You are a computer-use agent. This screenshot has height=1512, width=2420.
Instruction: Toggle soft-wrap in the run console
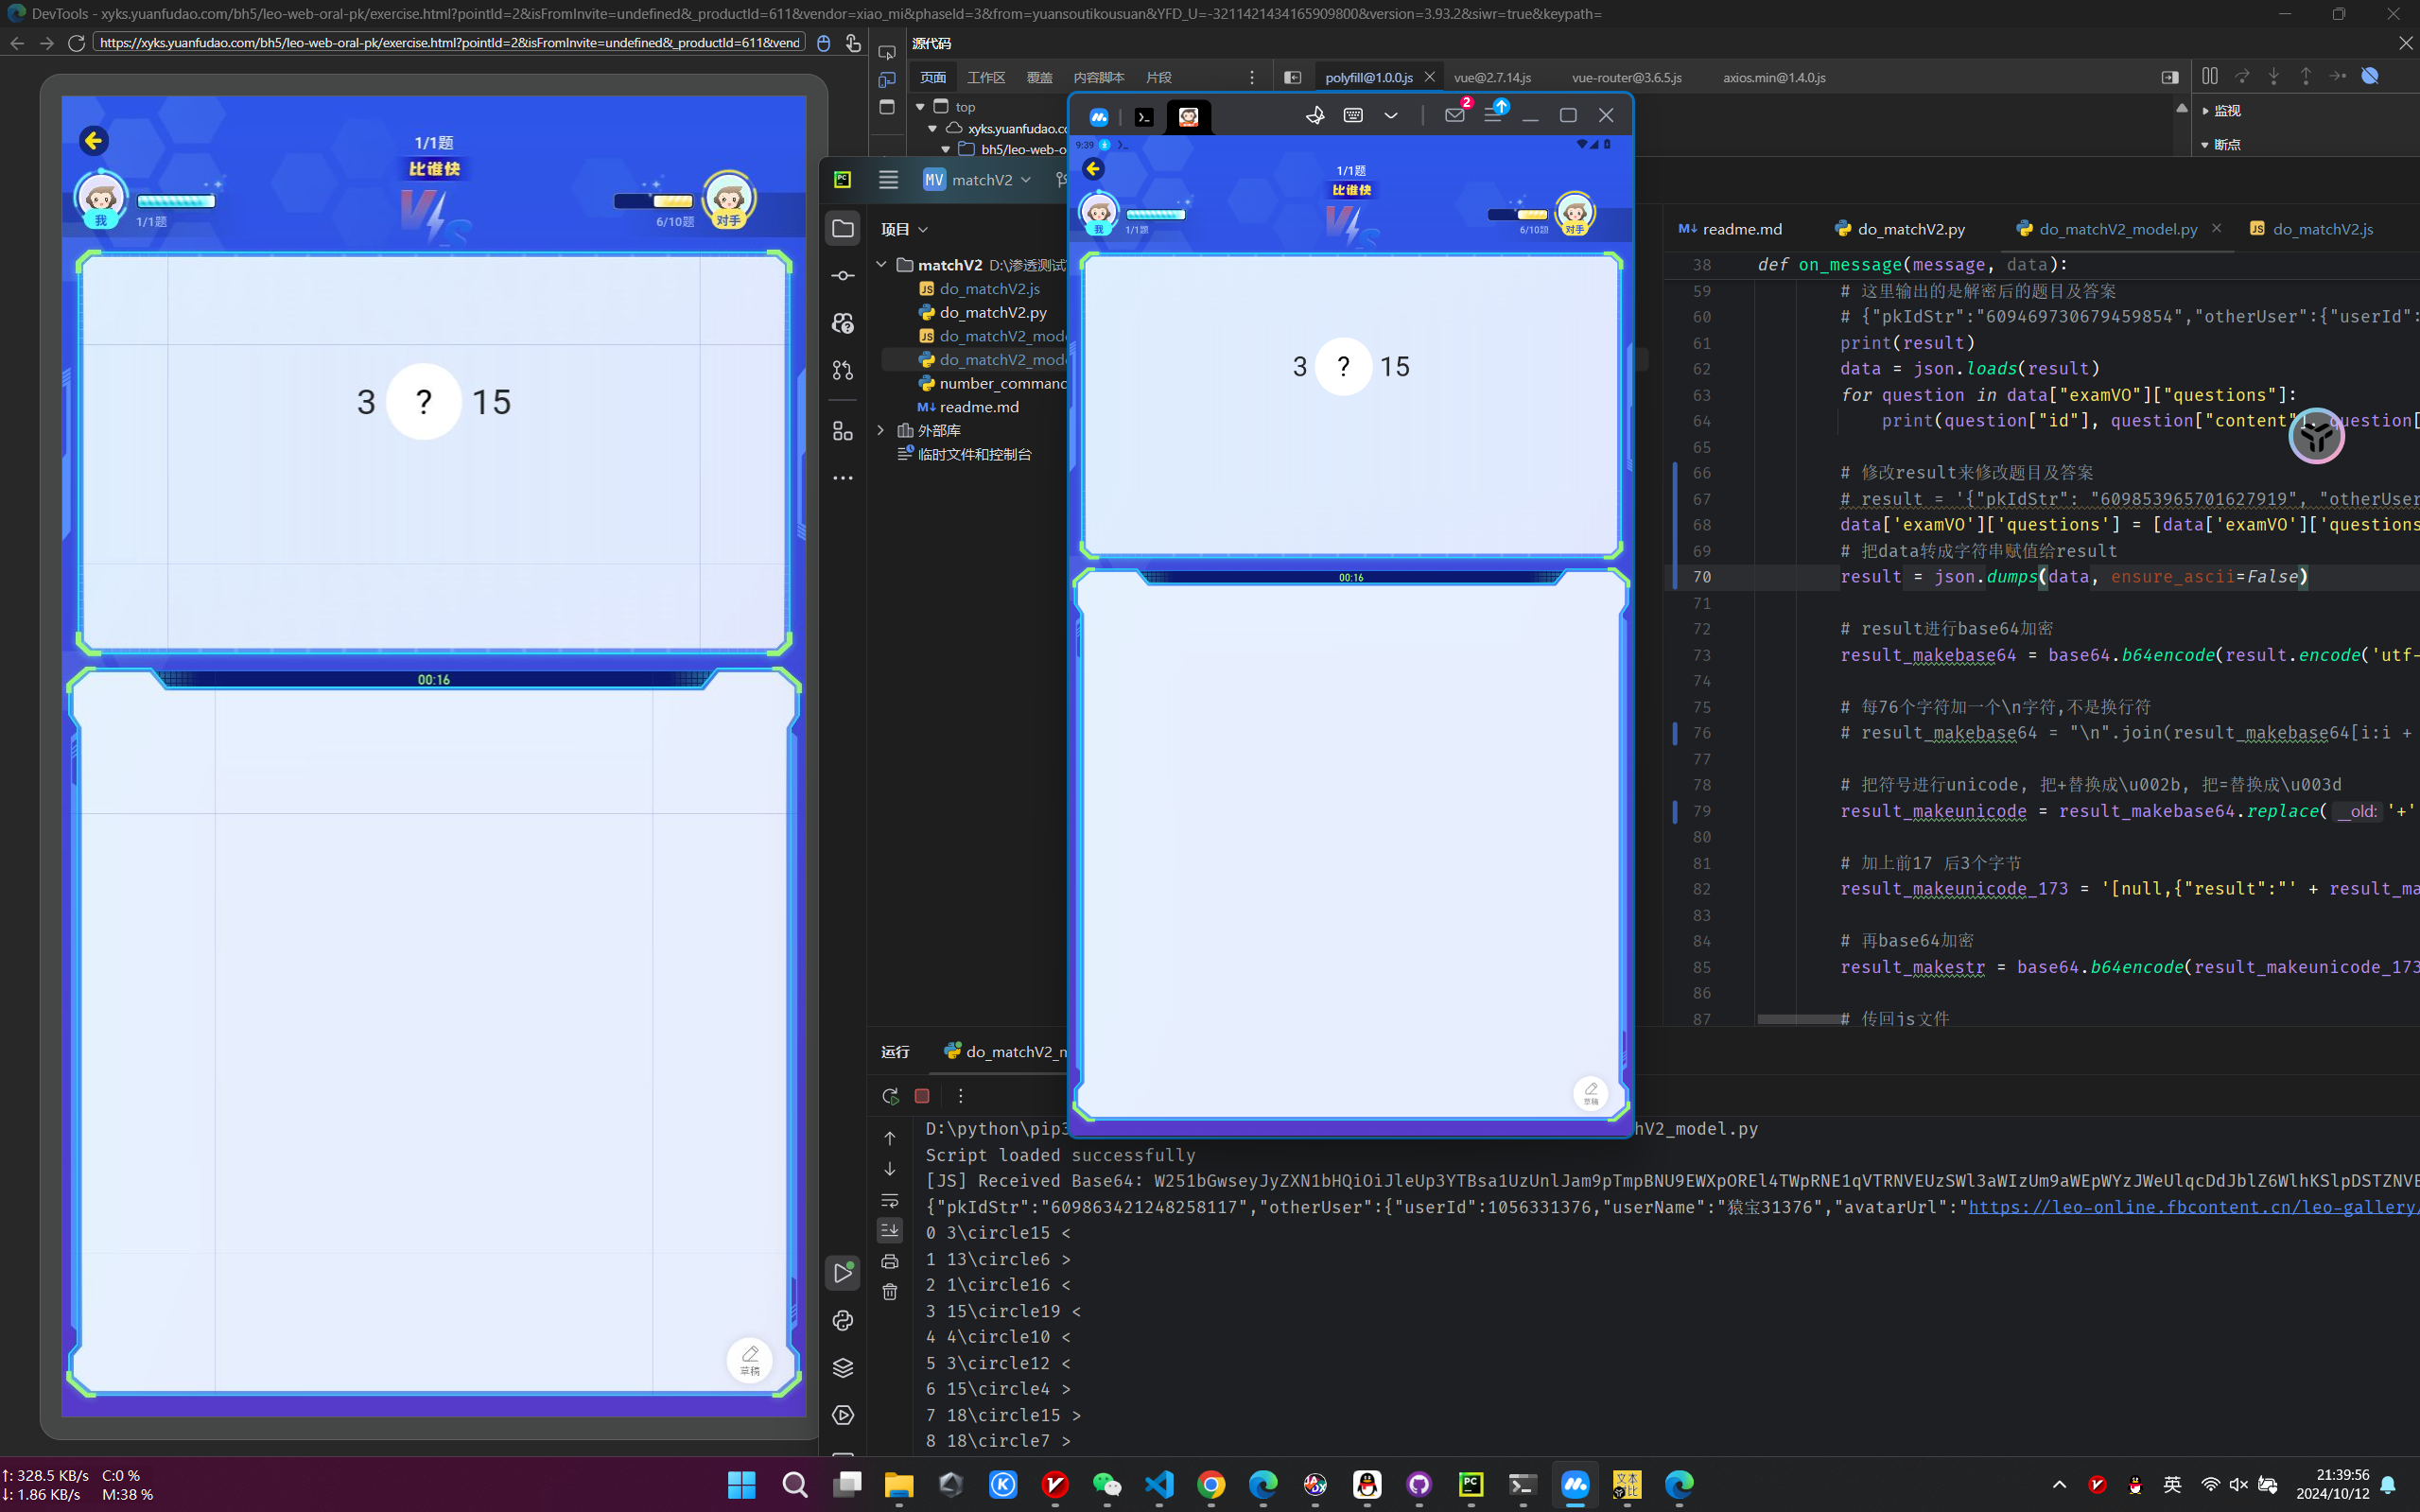890,1200
